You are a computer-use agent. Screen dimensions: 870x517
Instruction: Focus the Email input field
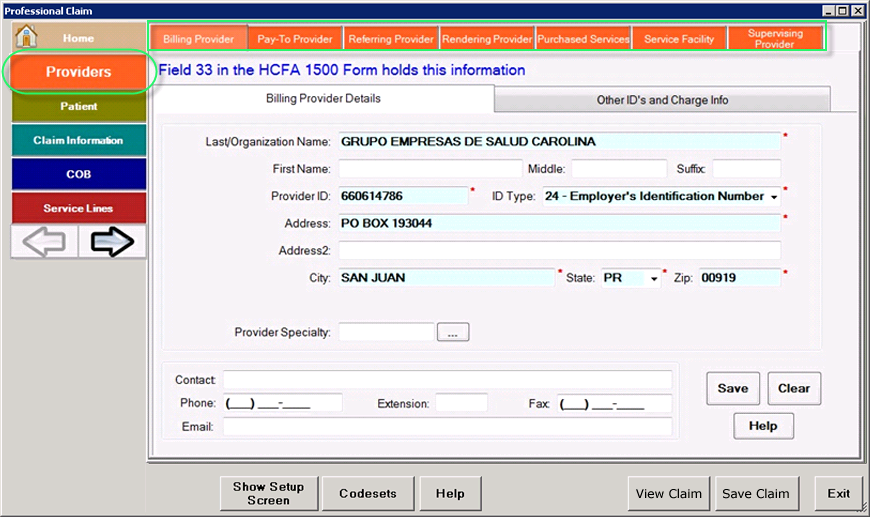(447, 427)
